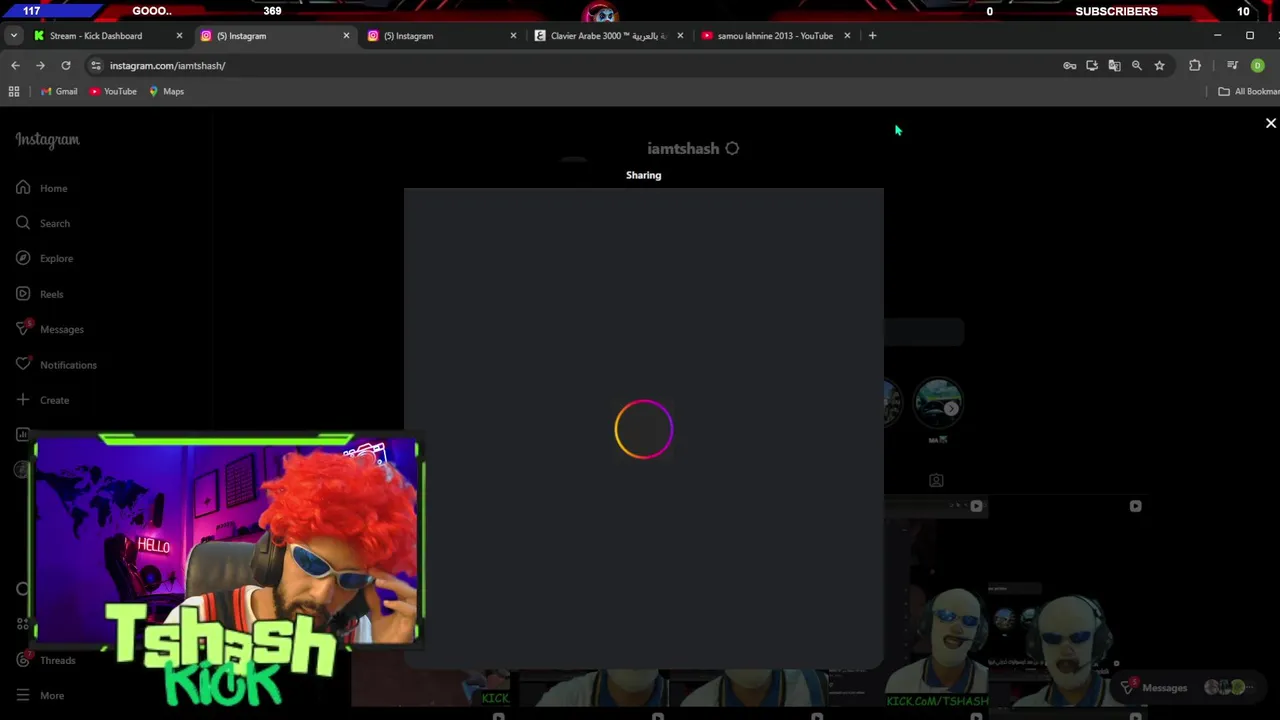This screenshot has width=1280, height=720.
Task: Open the browser zoom icon
Action: pyautogui.click(x=1136, y=65)
